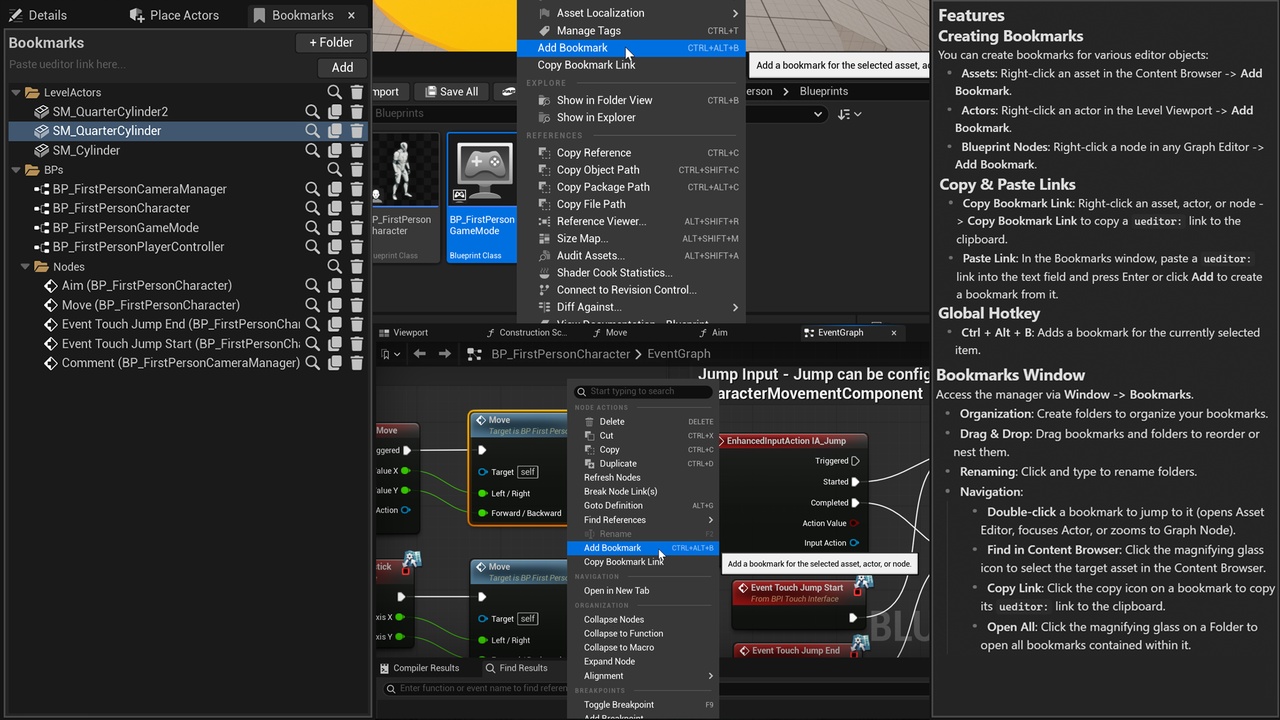1280x720 pixels.
Task: Delete the SM_Cylinder bookmark
Action: 357,151
